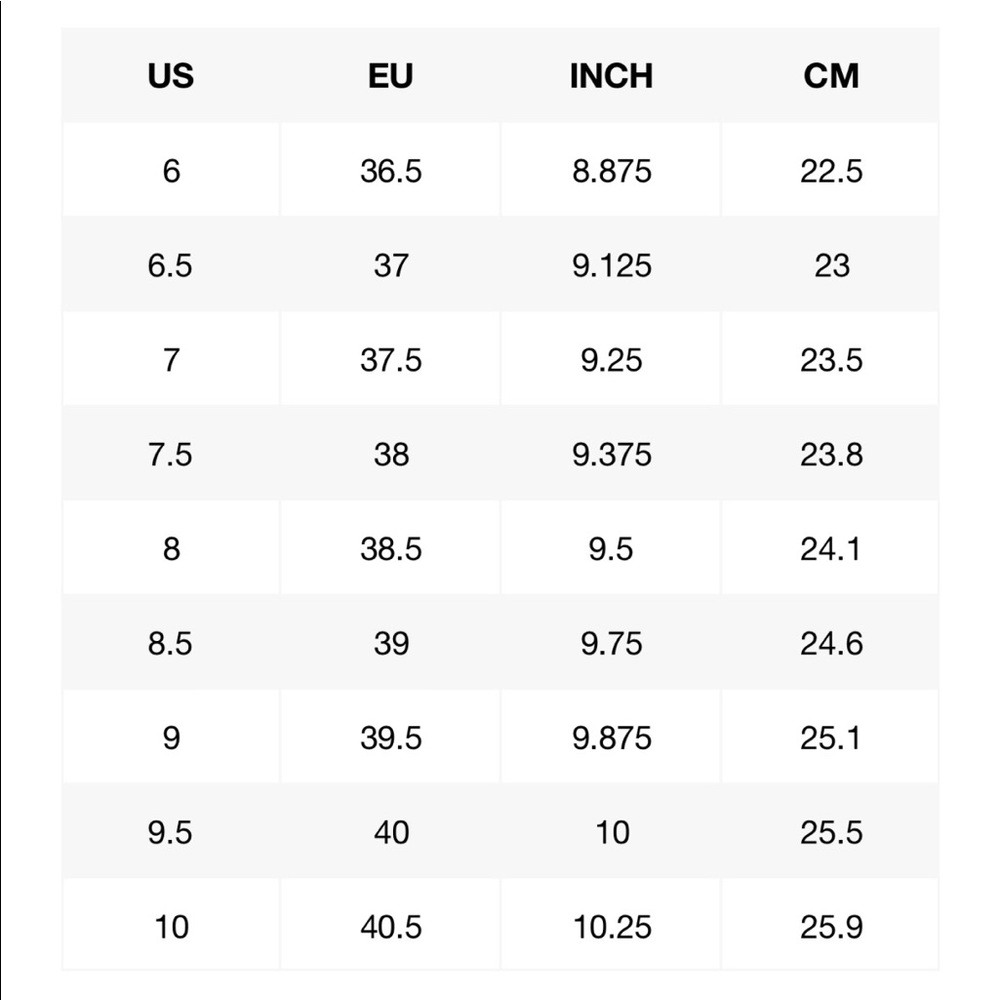The image size is (1000, 1000).
Task: Select US size 6.5 cell
Action: click(x=171, y=265)
